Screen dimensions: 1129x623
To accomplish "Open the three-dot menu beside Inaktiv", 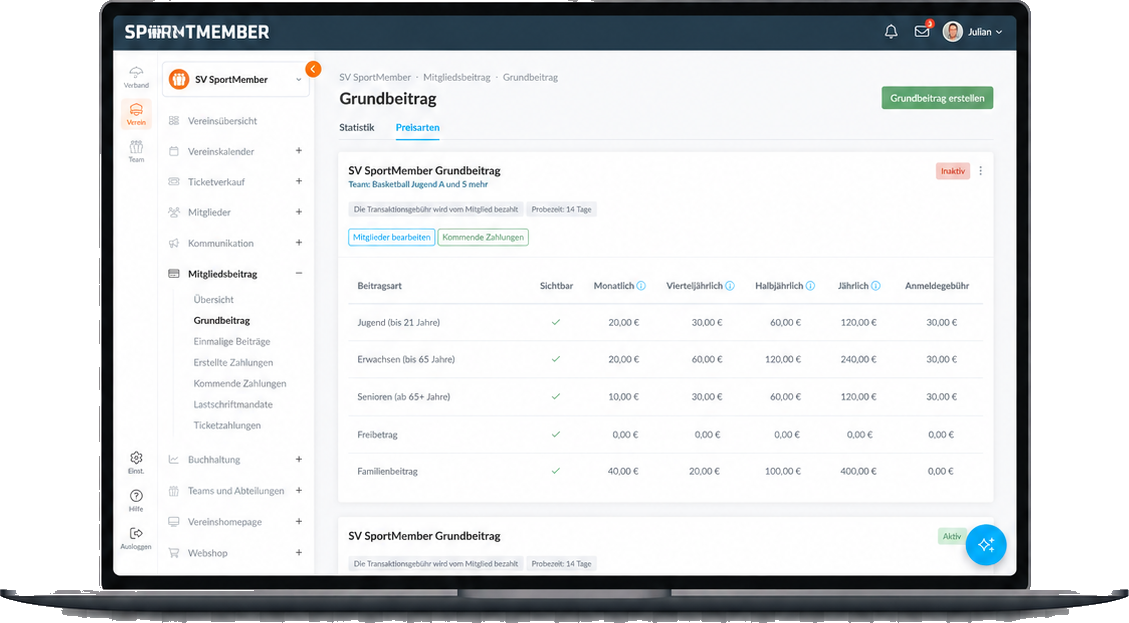I will (x=981, y=171).
